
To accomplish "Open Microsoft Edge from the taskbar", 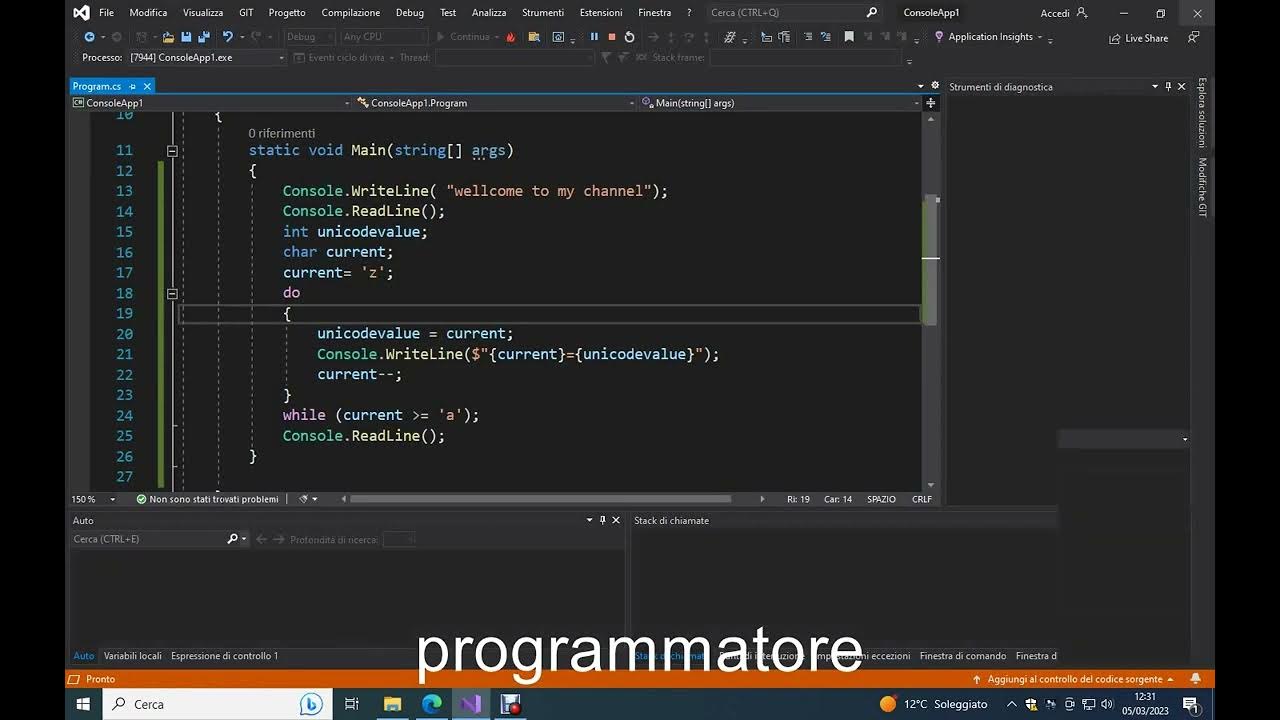I will [x=432, y=704].
